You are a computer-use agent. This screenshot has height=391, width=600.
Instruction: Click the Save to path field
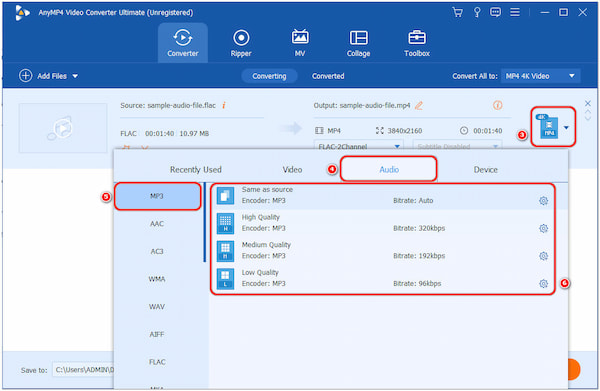pyautogui.click(x=83, y=370)
